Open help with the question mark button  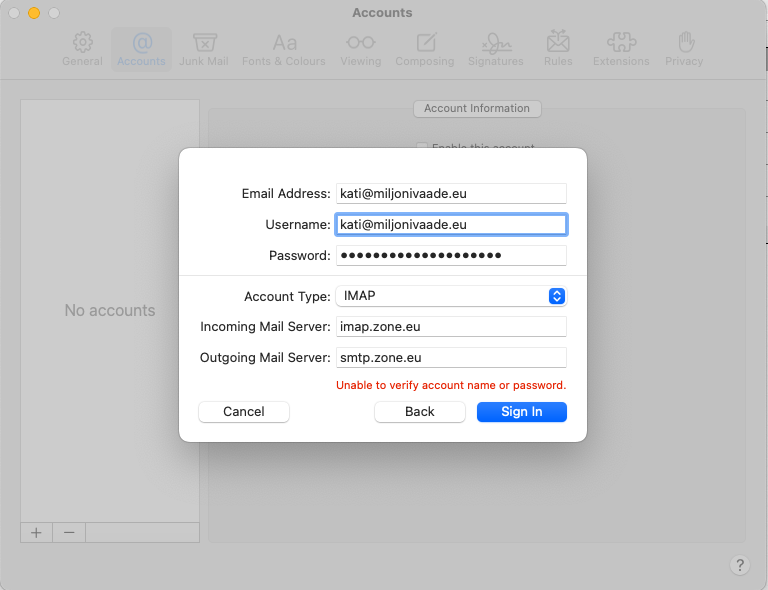click(740, 565)
